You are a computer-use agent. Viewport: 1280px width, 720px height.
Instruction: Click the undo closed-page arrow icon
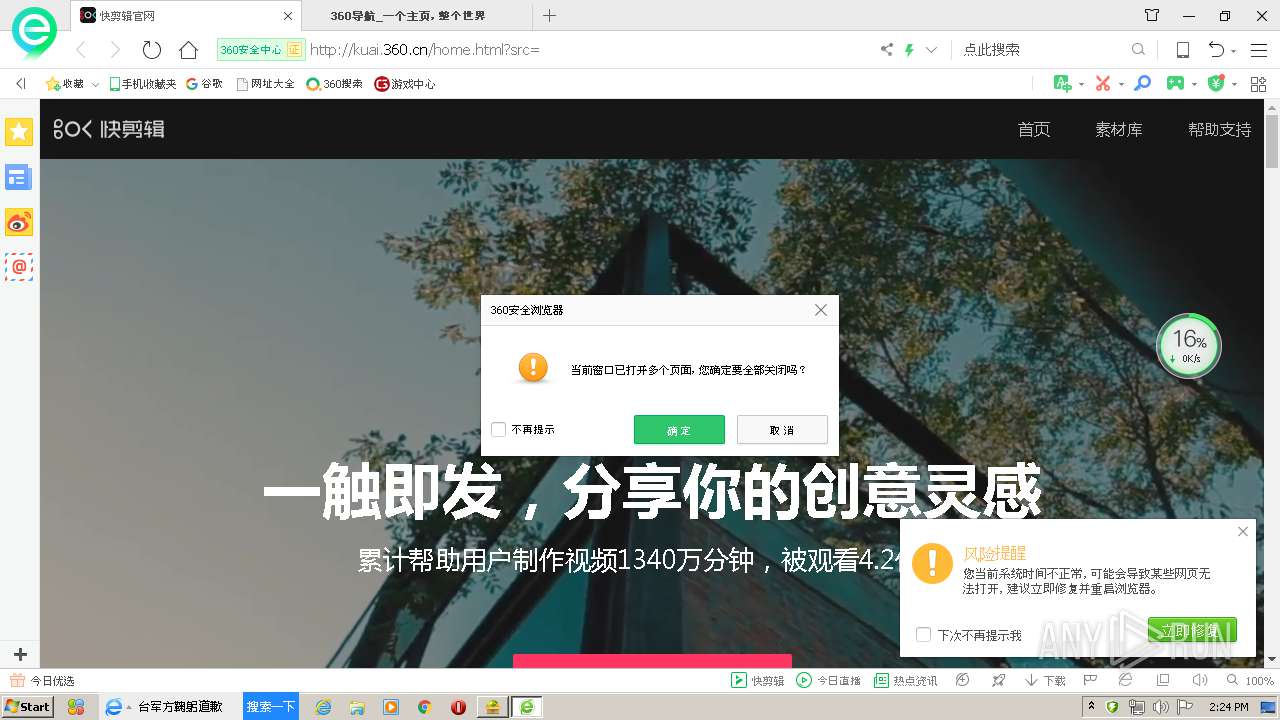[1216, 49]
